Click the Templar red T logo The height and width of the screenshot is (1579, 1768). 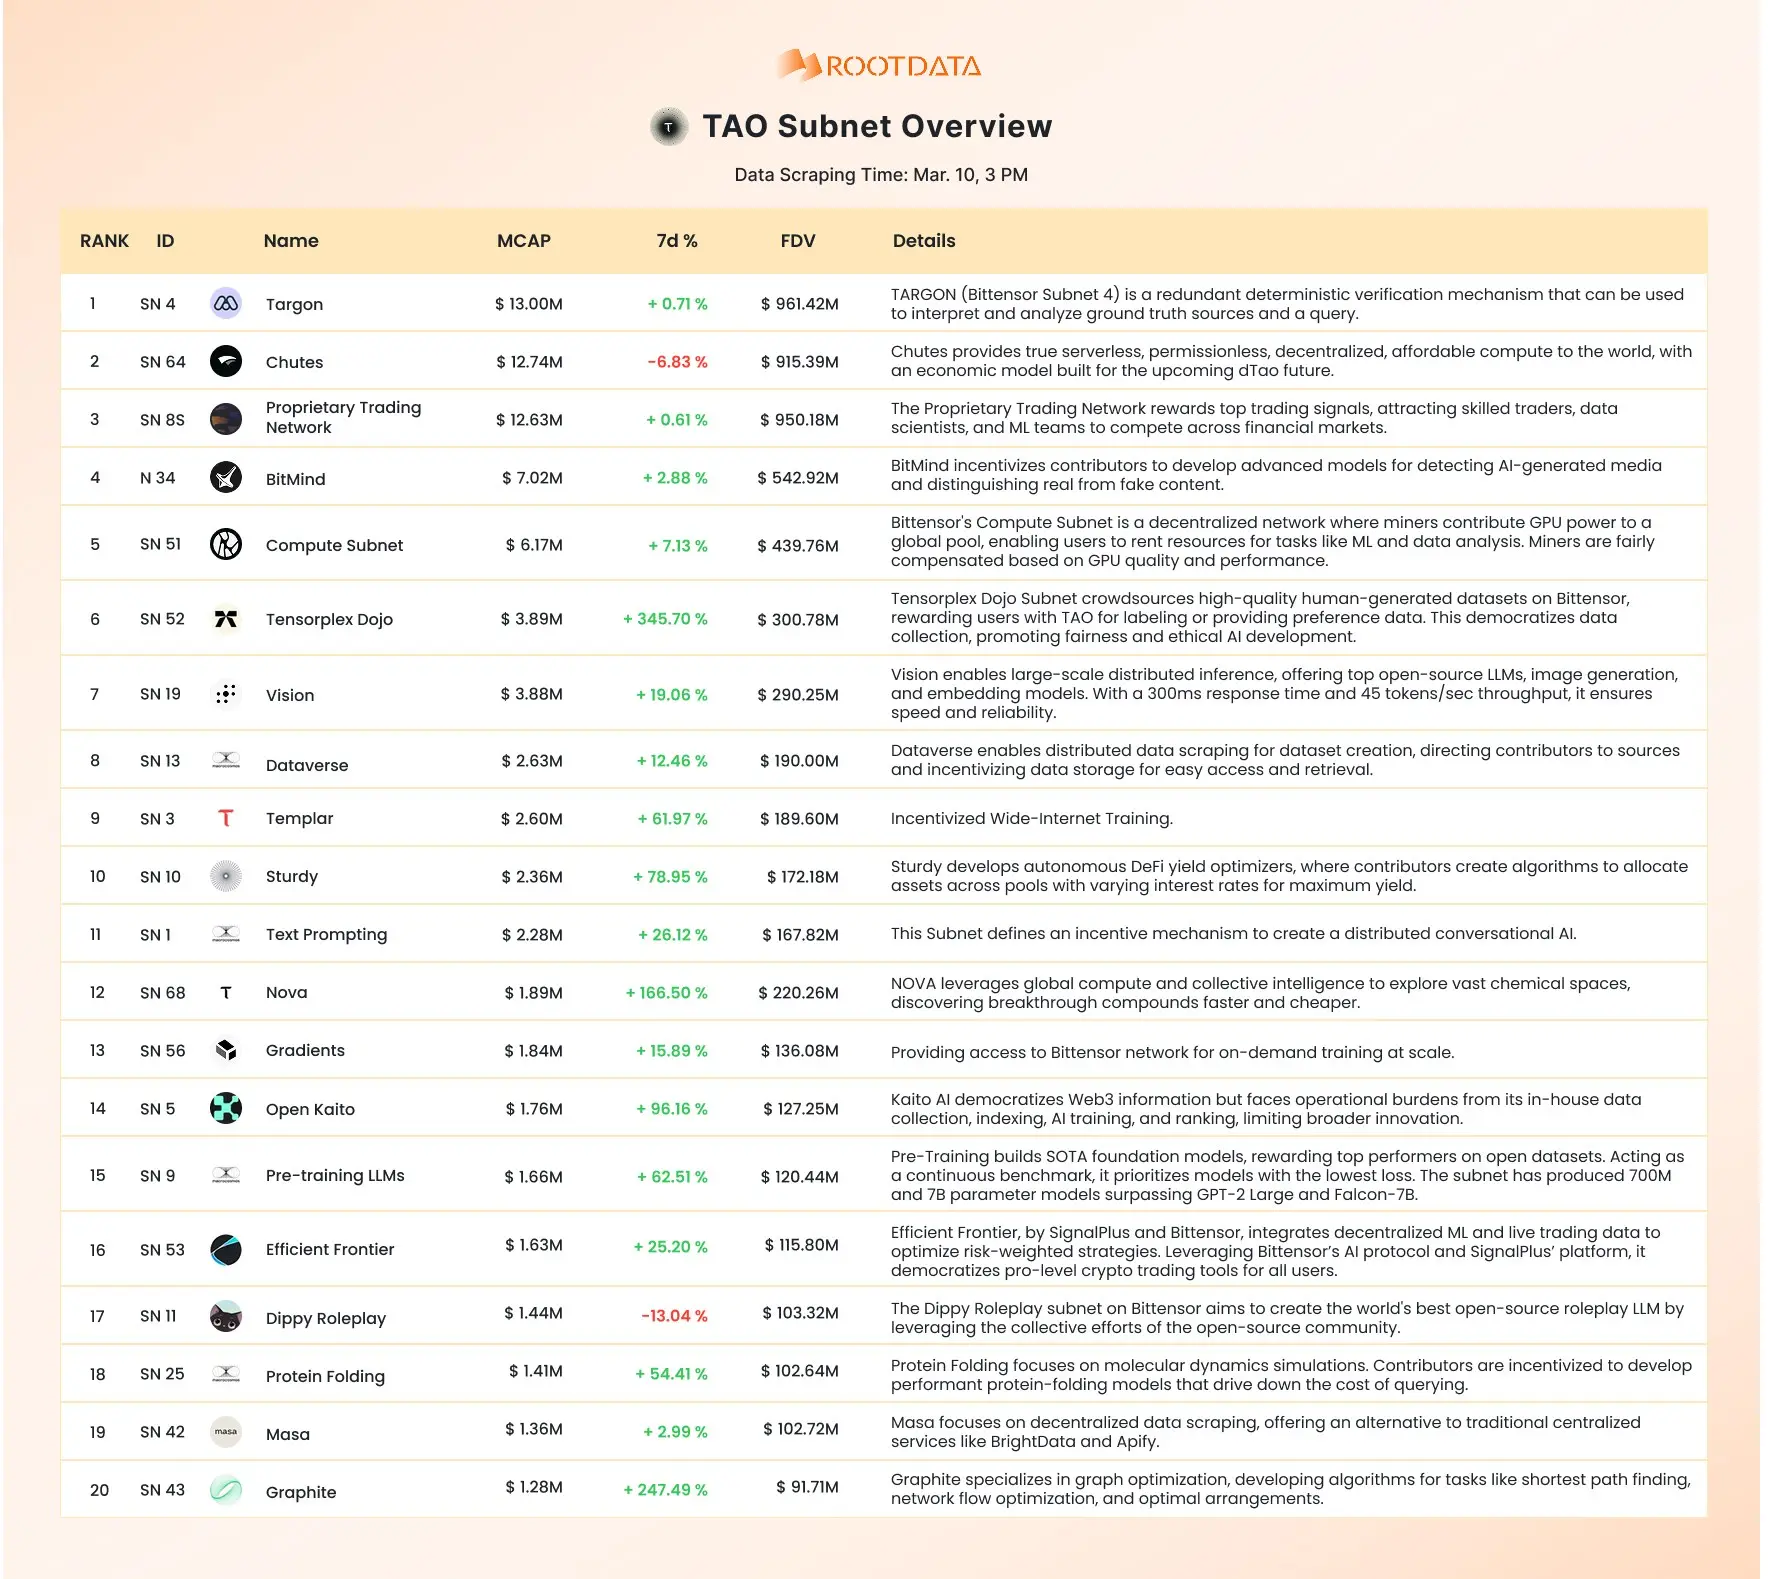coord(226,817)
